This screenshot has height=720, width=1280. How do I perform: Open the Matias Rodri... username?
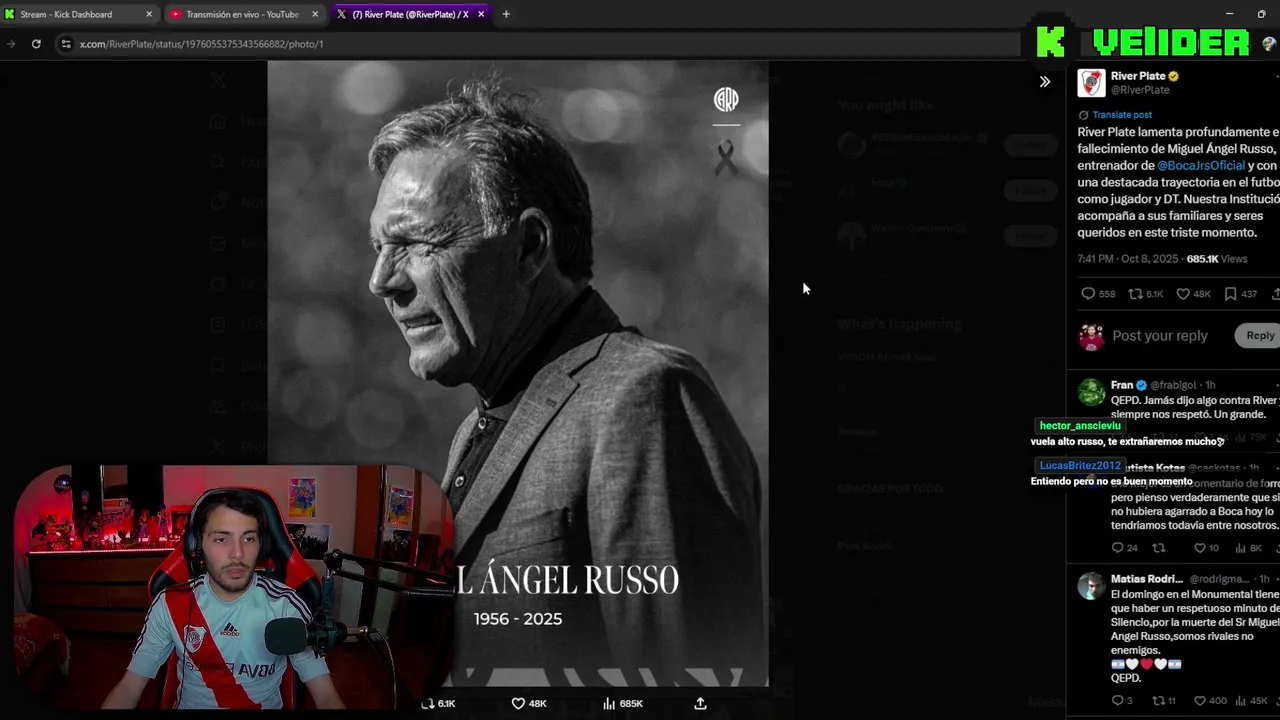coord(1147,579)
